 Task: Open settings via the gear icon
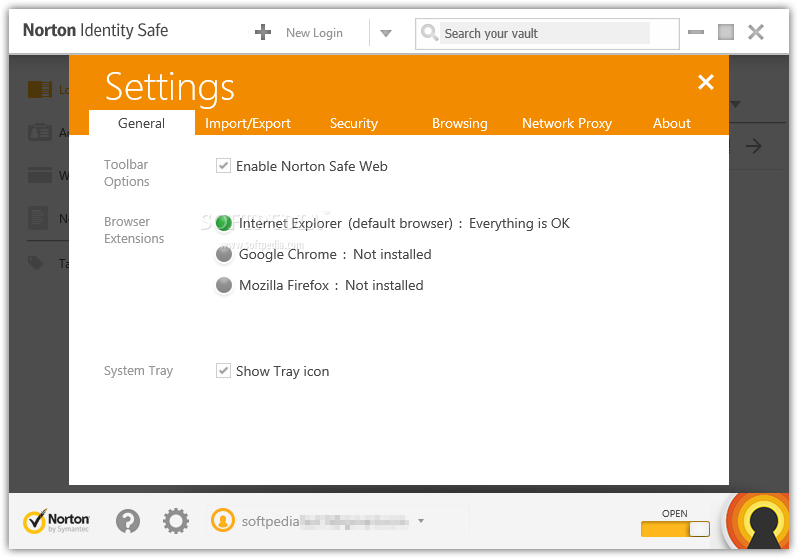tap(176, 521)
